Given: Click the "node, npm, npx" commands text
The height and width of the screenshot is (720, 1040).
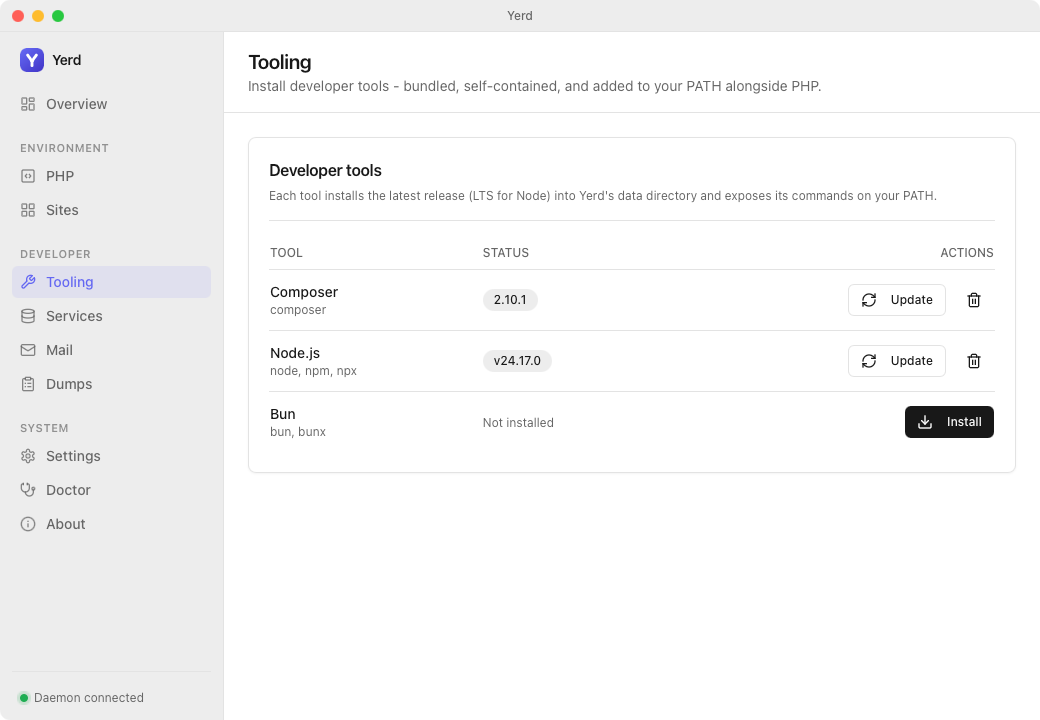Looking at the screenshot, I should [x=313, y=371].
